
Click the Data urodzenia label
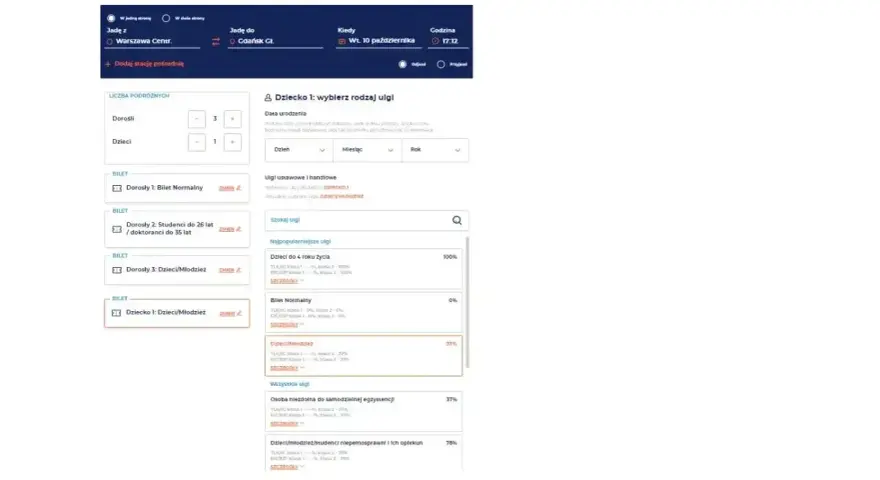pyautogui.click(x=286, y=114)
